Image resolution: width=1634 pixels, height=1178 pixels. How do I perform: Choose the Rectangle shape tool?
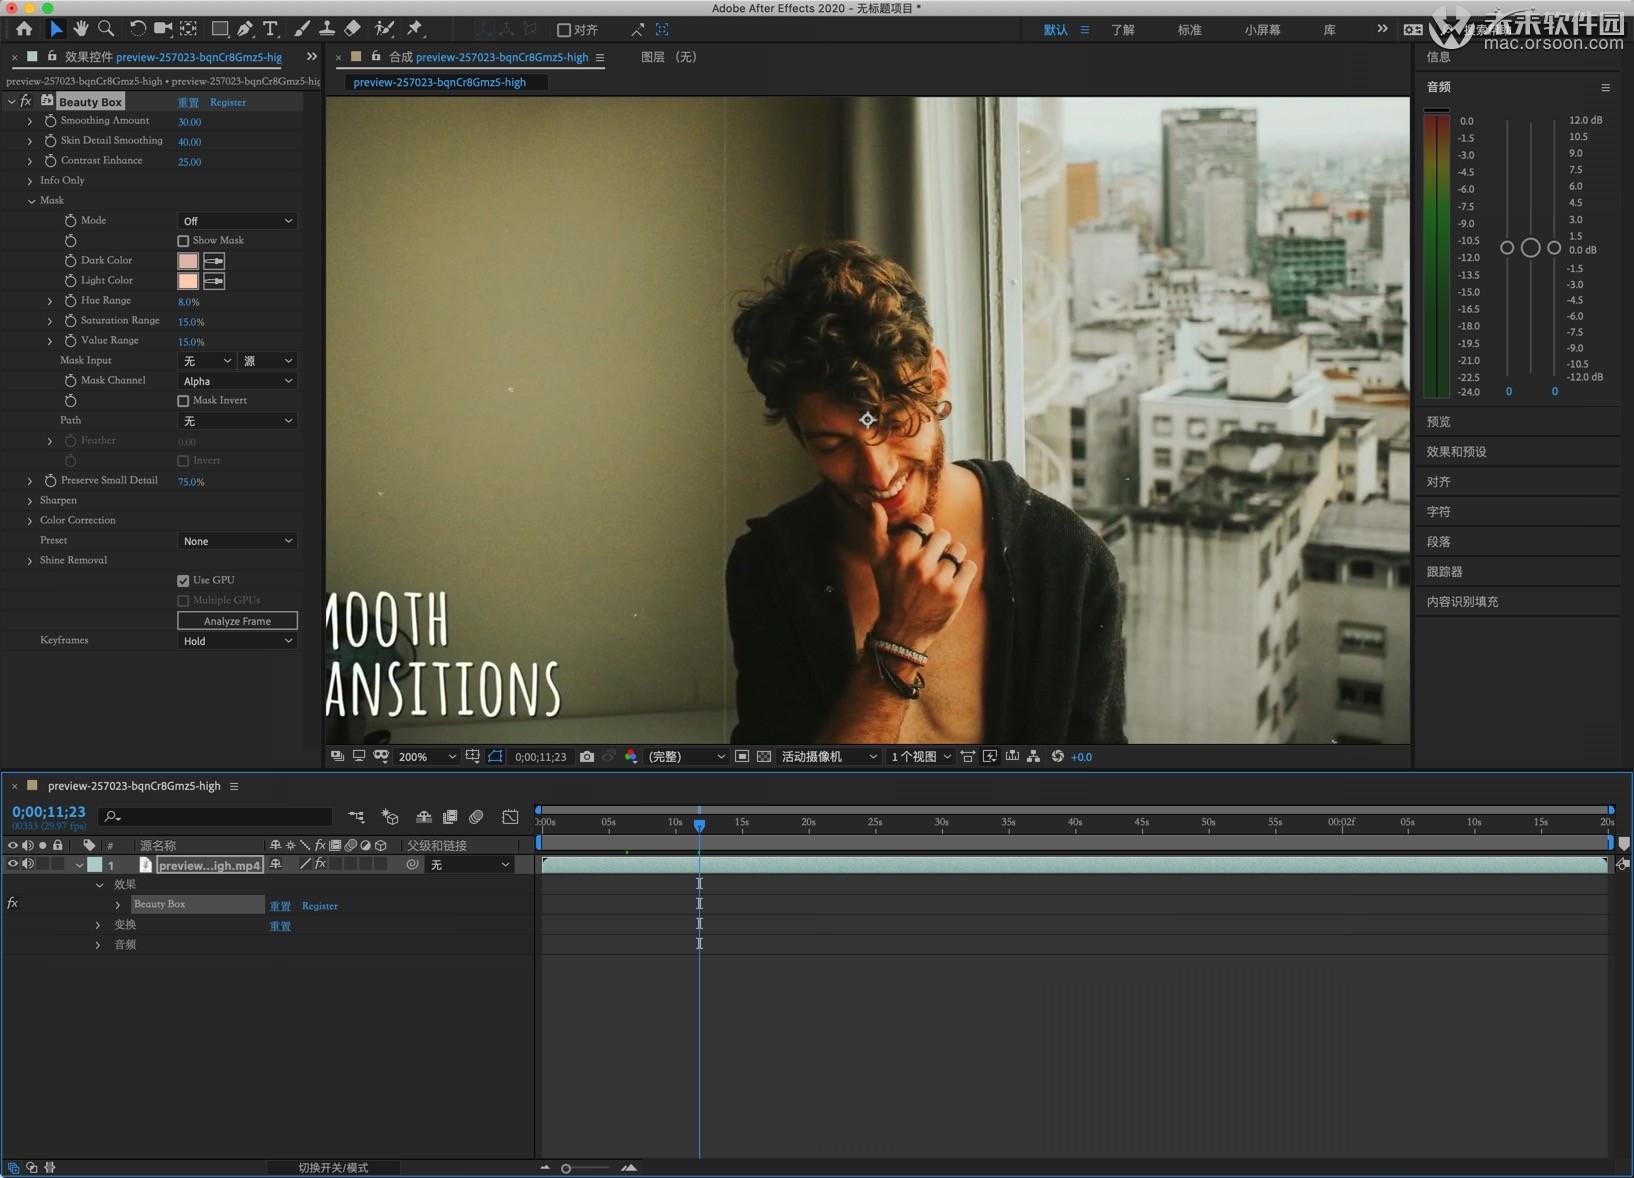click(219, 29)
